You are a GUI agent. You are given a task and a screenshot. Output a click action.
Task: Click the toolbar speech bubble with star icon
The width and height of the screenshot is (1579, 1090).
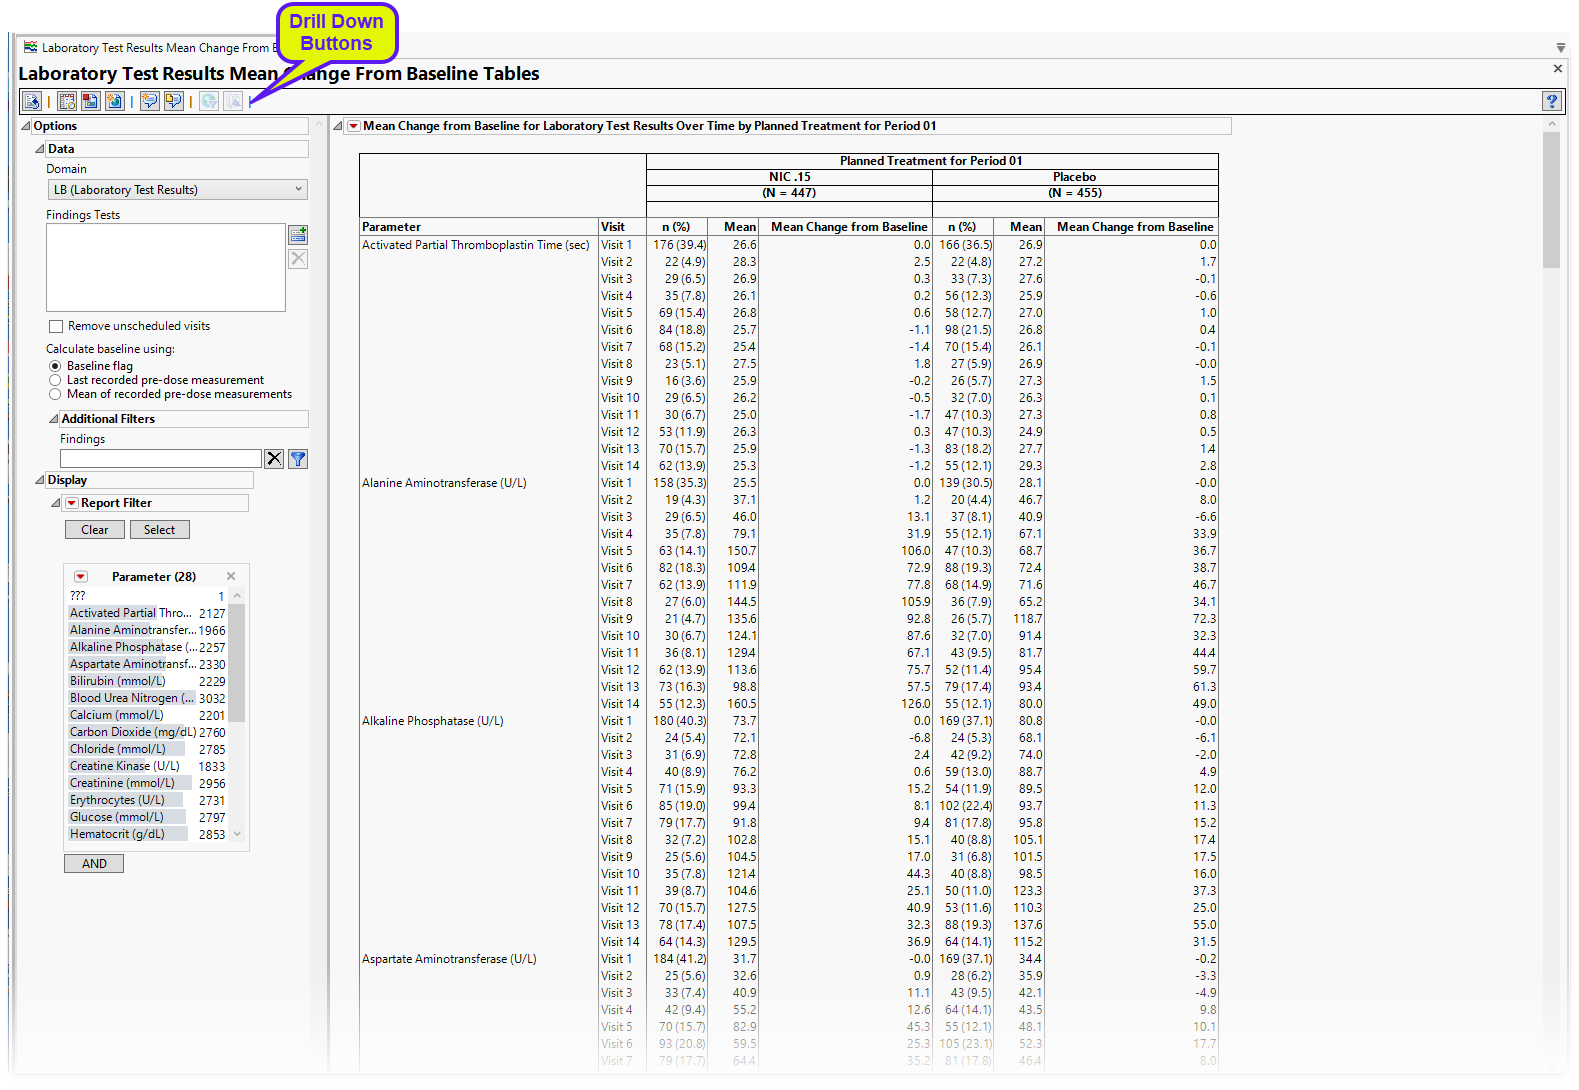point(150,101)
